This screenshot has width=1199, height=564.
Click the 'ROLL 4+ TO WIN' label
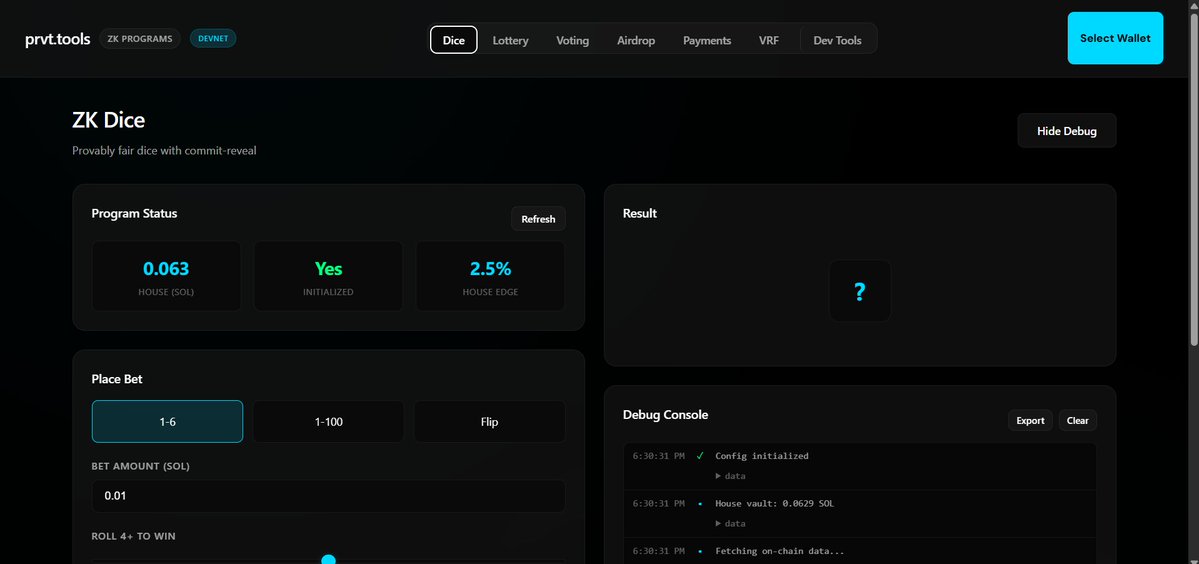click(133, 536)
